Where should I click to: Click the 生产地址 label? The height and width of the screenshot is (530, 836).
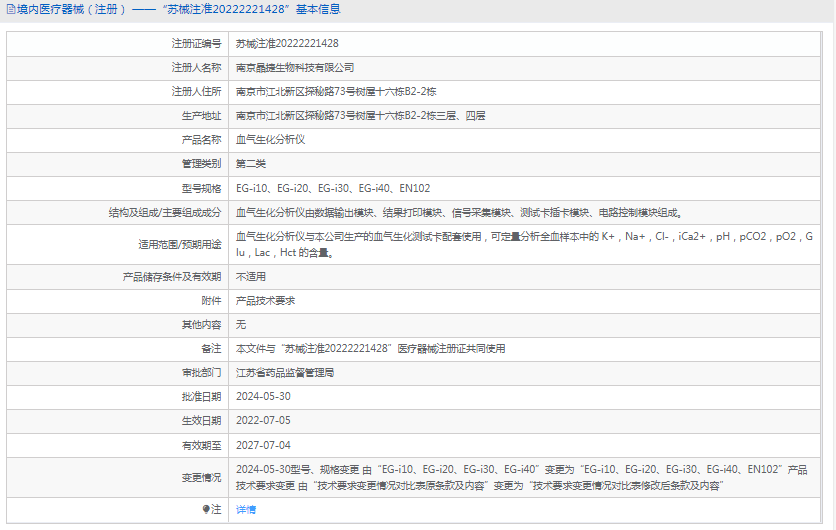[x=202, y=116]
